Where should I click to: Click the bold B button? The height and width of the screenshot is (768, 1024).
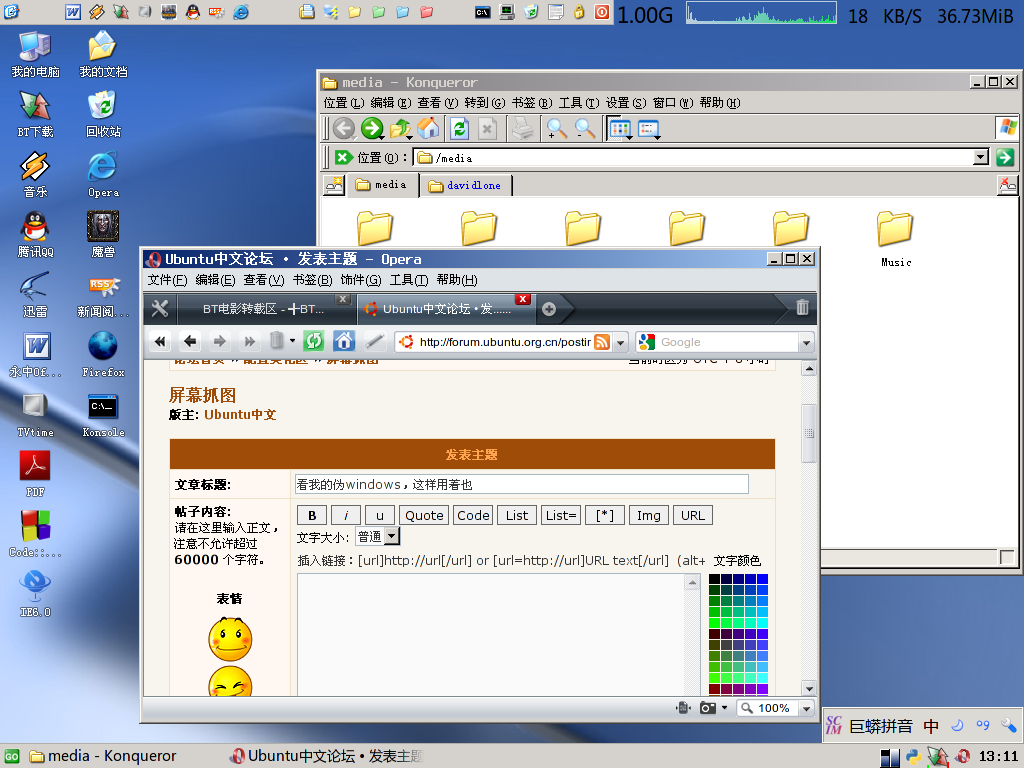coord(312,515)
